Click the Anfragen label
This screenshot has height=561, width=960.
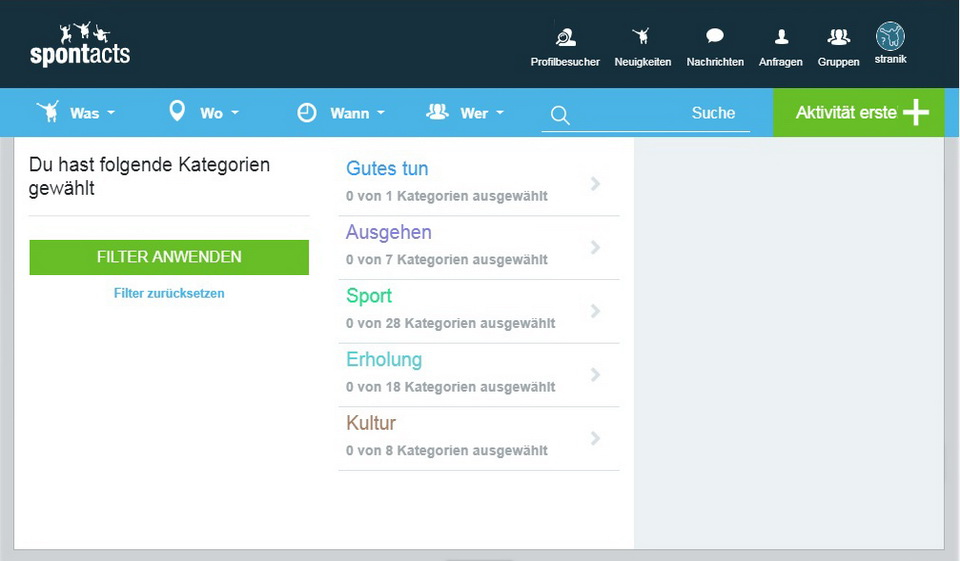pyautogui.click(x=781, y=62)
